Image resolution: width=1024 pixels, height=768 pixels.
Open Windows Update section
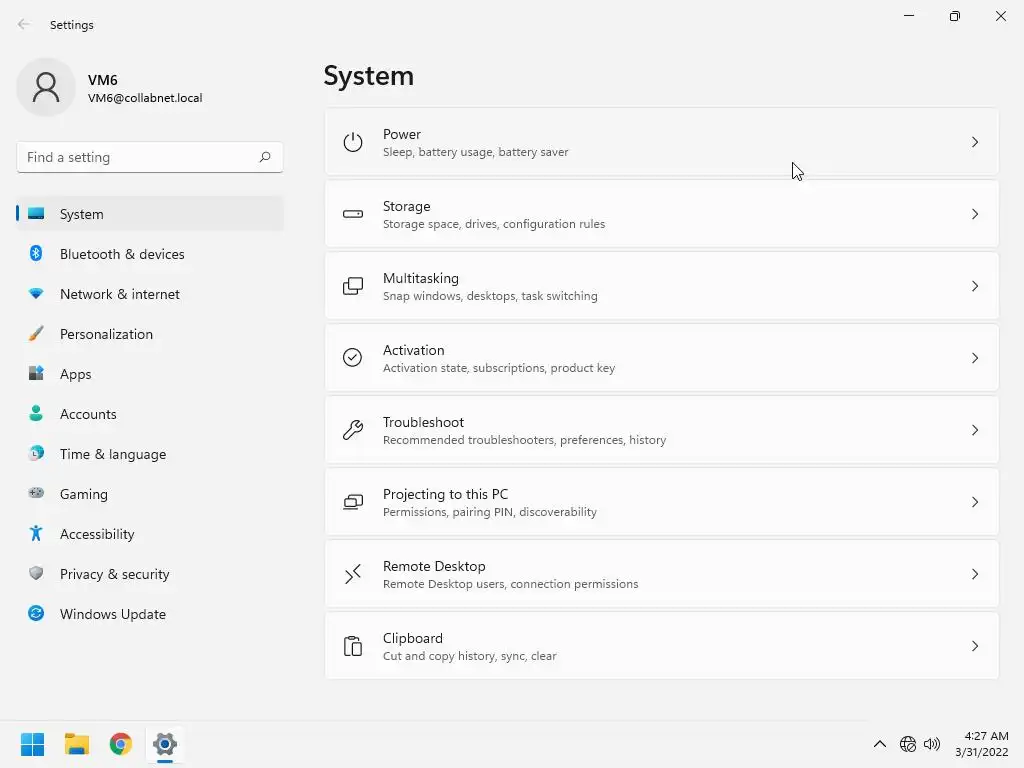pyautogui.click(x=150, y=614)
